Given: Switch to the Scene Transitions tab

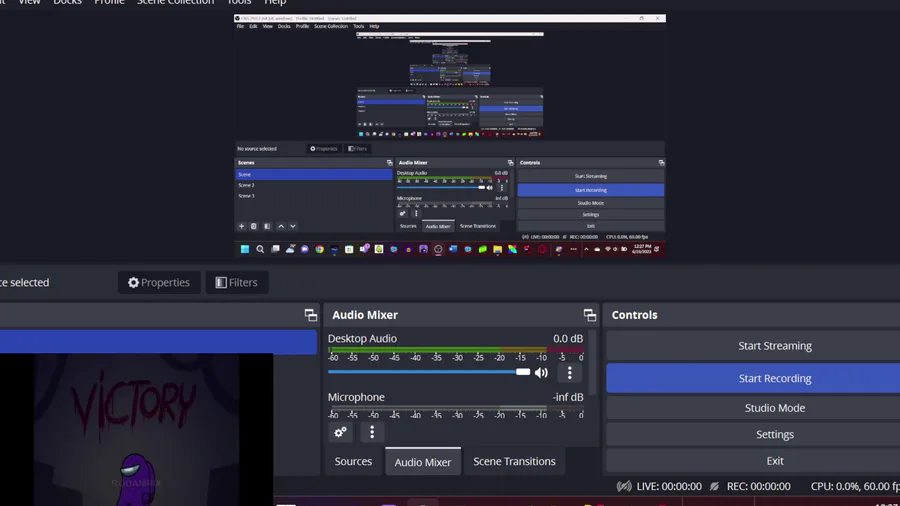Looking at the screenshot, I should click(x=514, y=461).
